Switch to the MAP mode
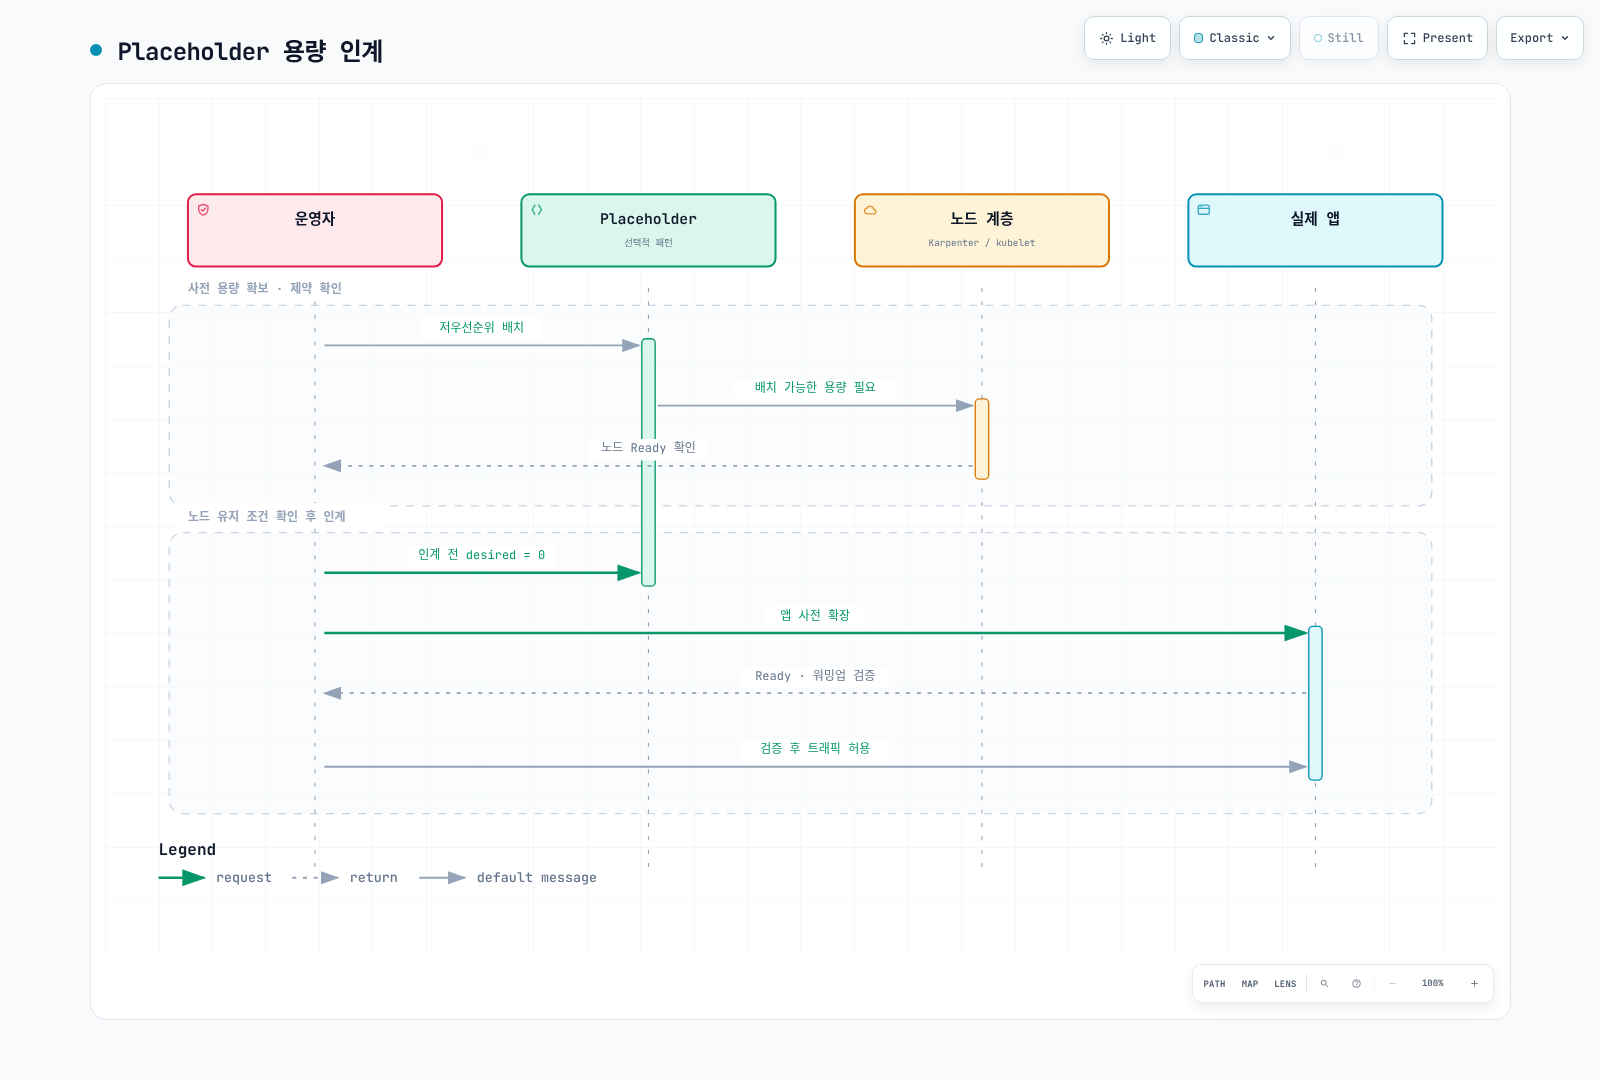This screenshot has width=1600, height=1080. 1250,984
